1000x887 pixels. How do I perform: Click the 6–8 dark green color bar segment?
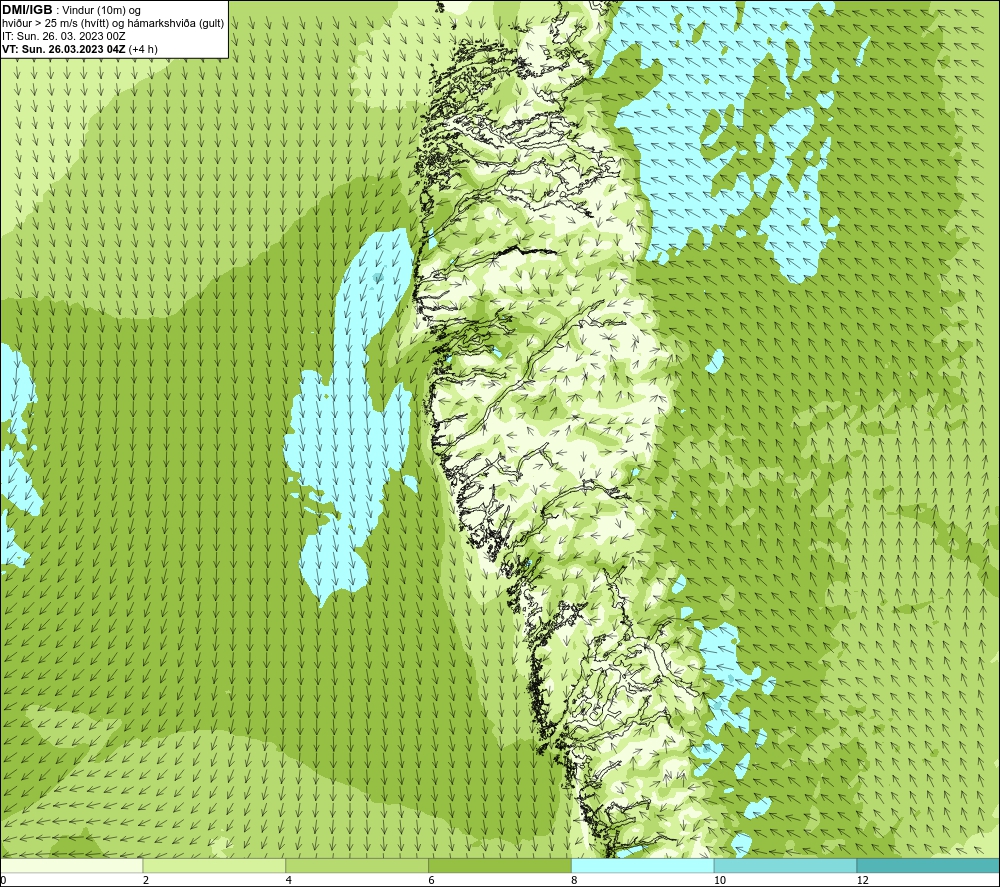point(500,865)
